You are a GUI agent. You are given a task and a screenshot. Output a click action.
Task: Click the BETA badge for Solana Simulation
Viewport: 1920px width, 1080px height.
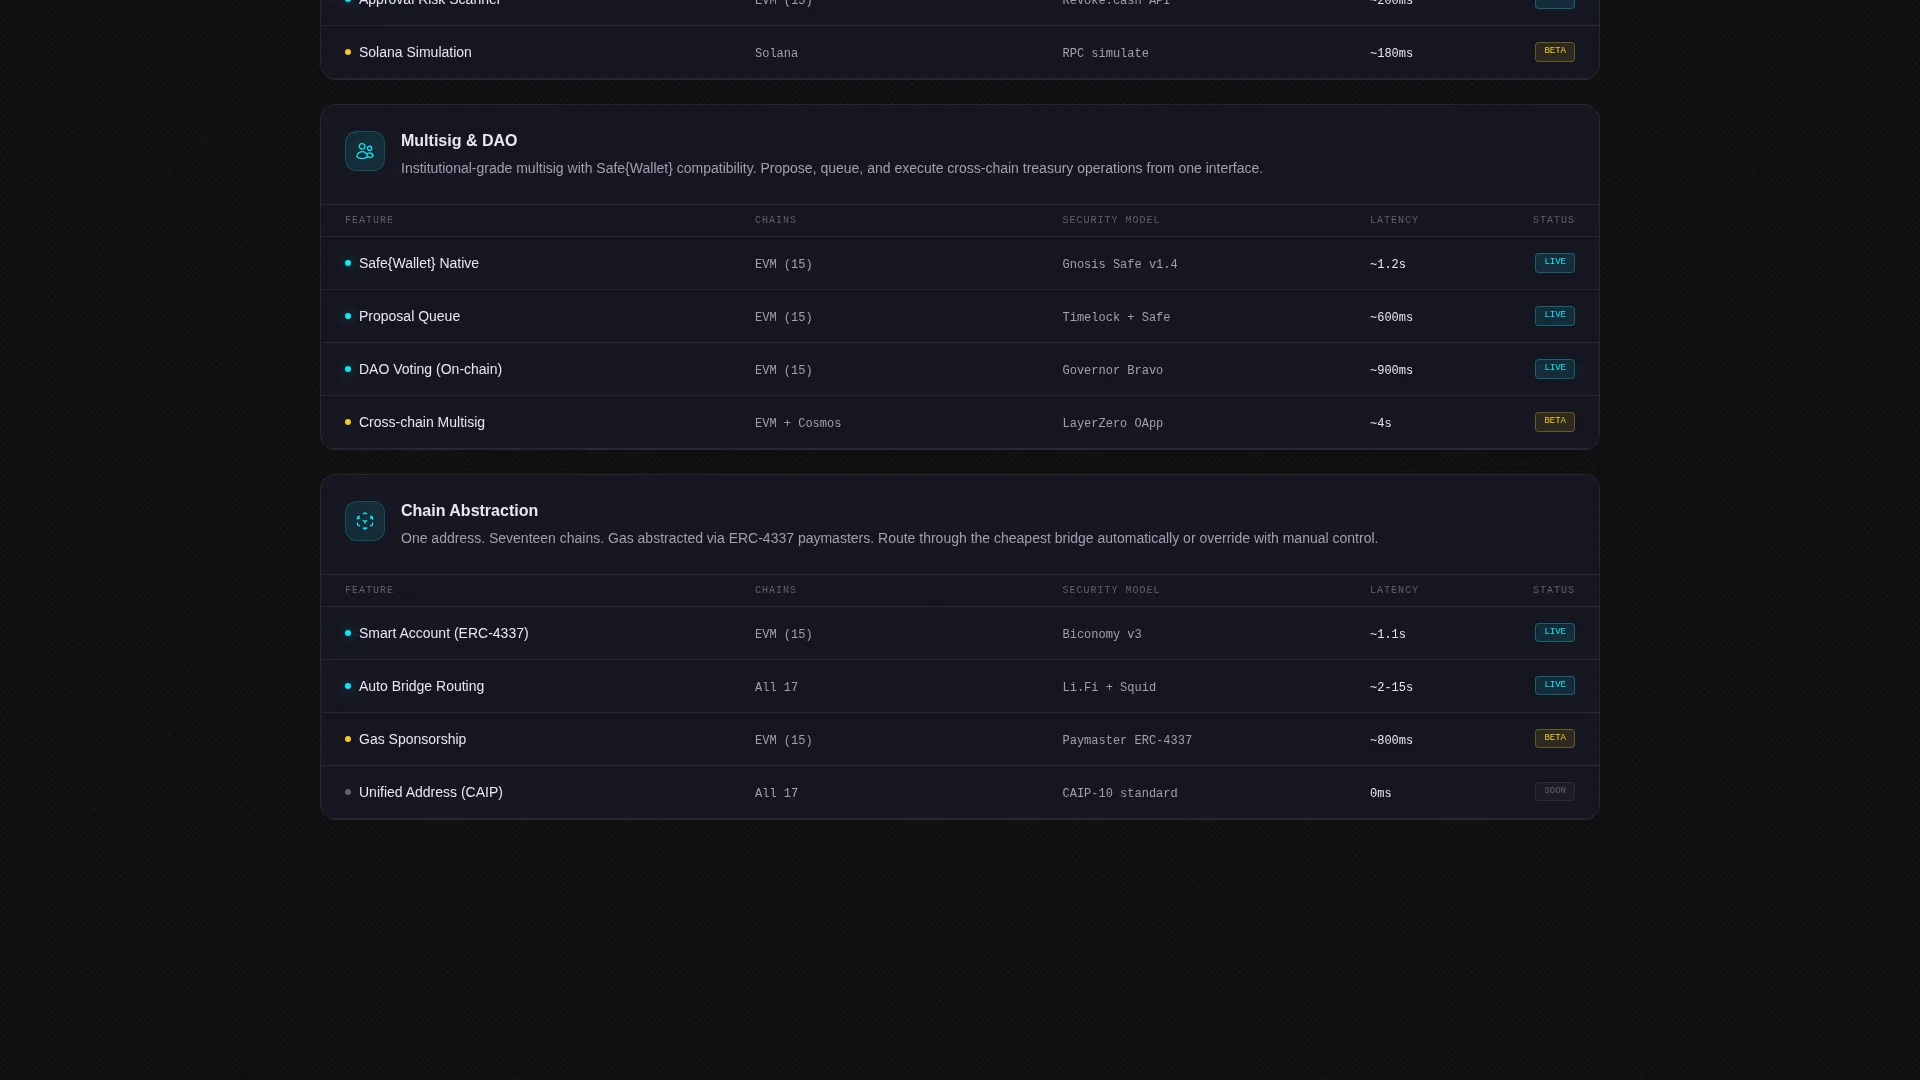pyautogui.click(x=1554, y=52)
